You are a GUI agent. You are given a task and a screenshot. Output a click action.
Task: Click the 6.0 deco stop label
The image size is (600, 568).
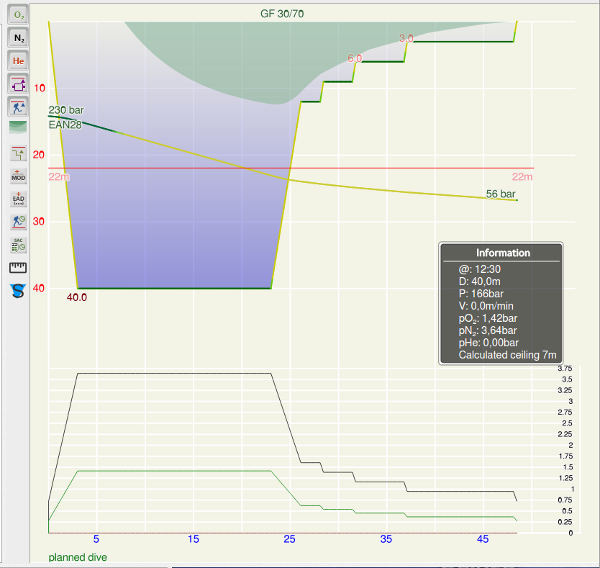tap(354, 59)
